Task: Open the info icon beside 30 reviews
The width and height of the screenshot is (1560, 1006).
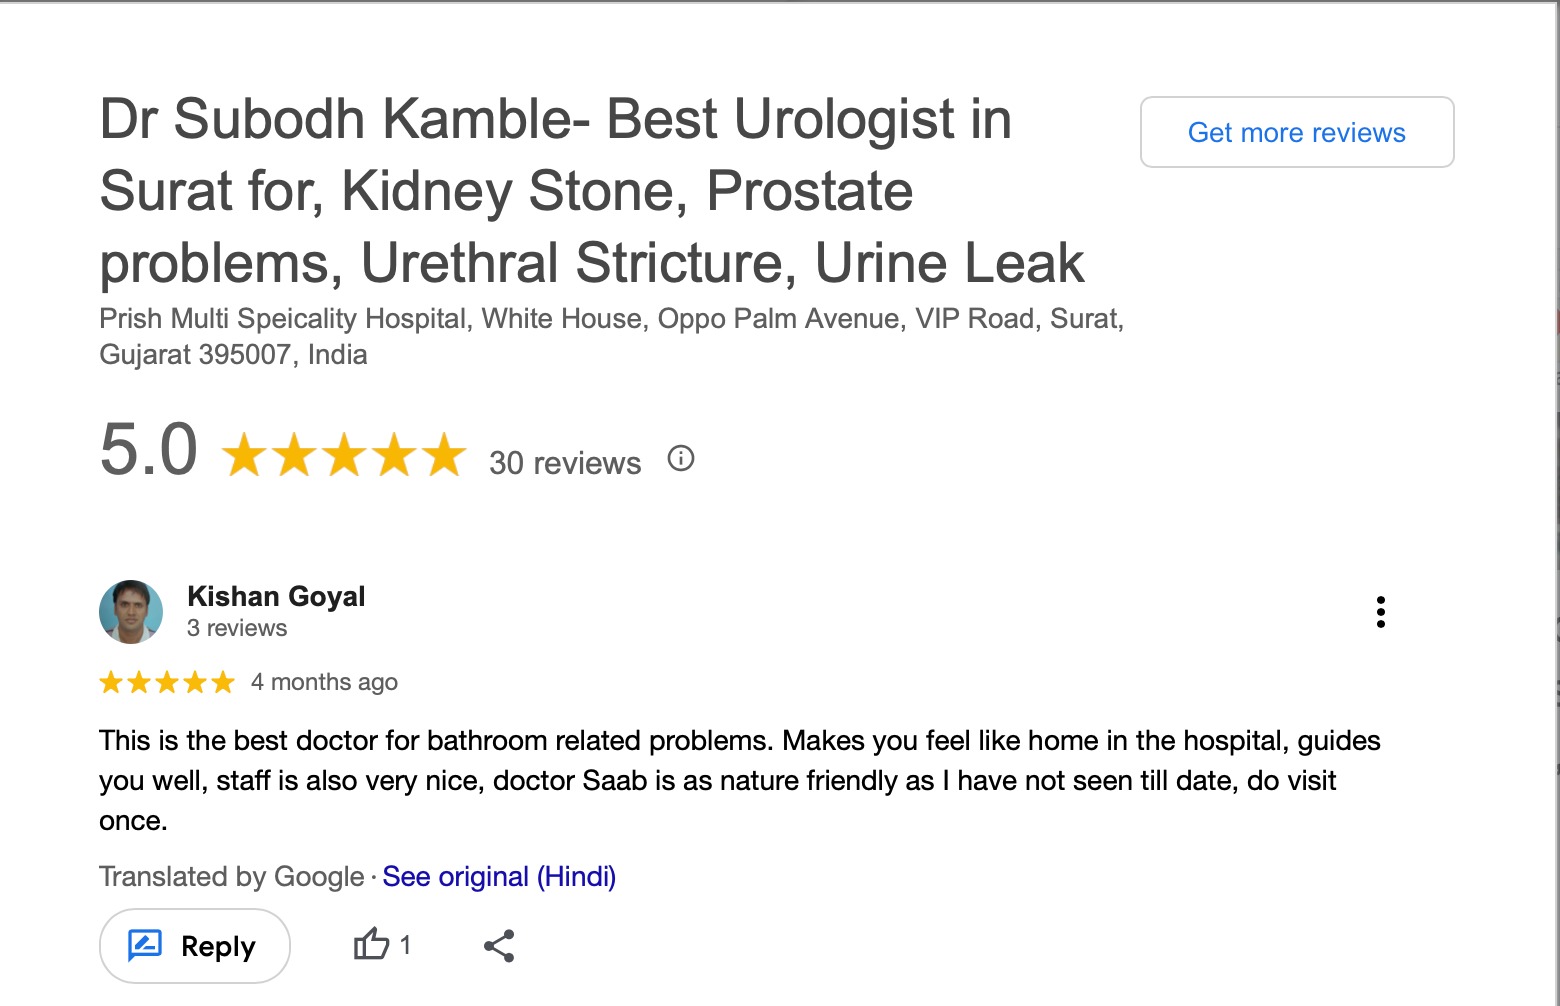Action: 680,459
